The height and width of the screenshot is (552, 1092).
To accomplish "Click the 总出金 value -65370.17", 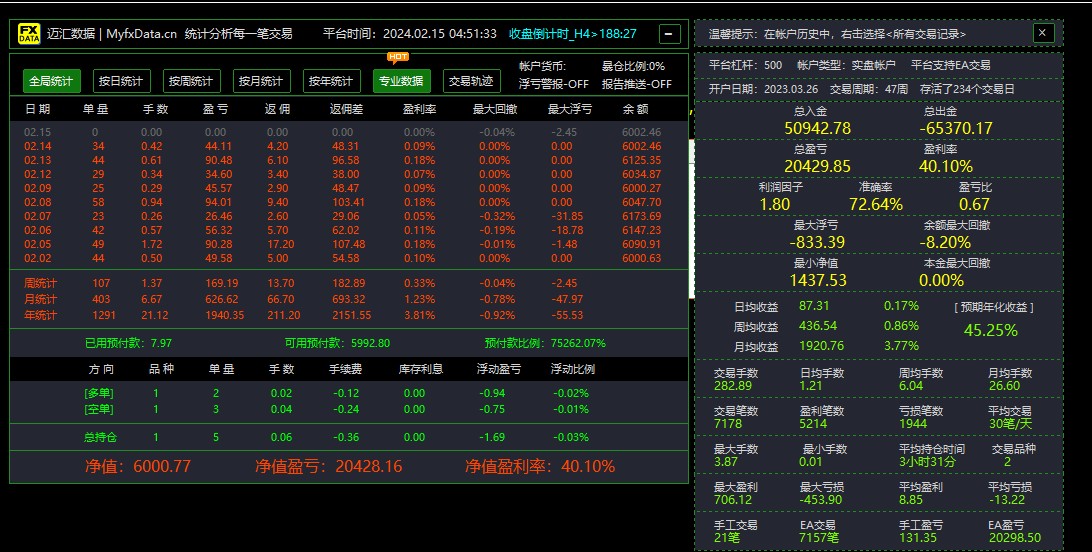I will point(956,128).
